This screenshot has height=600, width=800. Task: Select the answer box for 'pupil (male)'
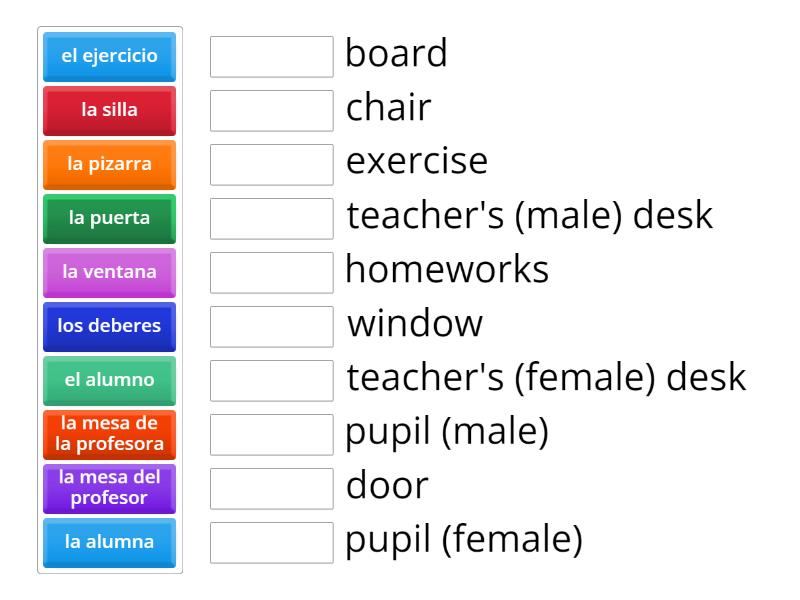(x=272, y=435)
